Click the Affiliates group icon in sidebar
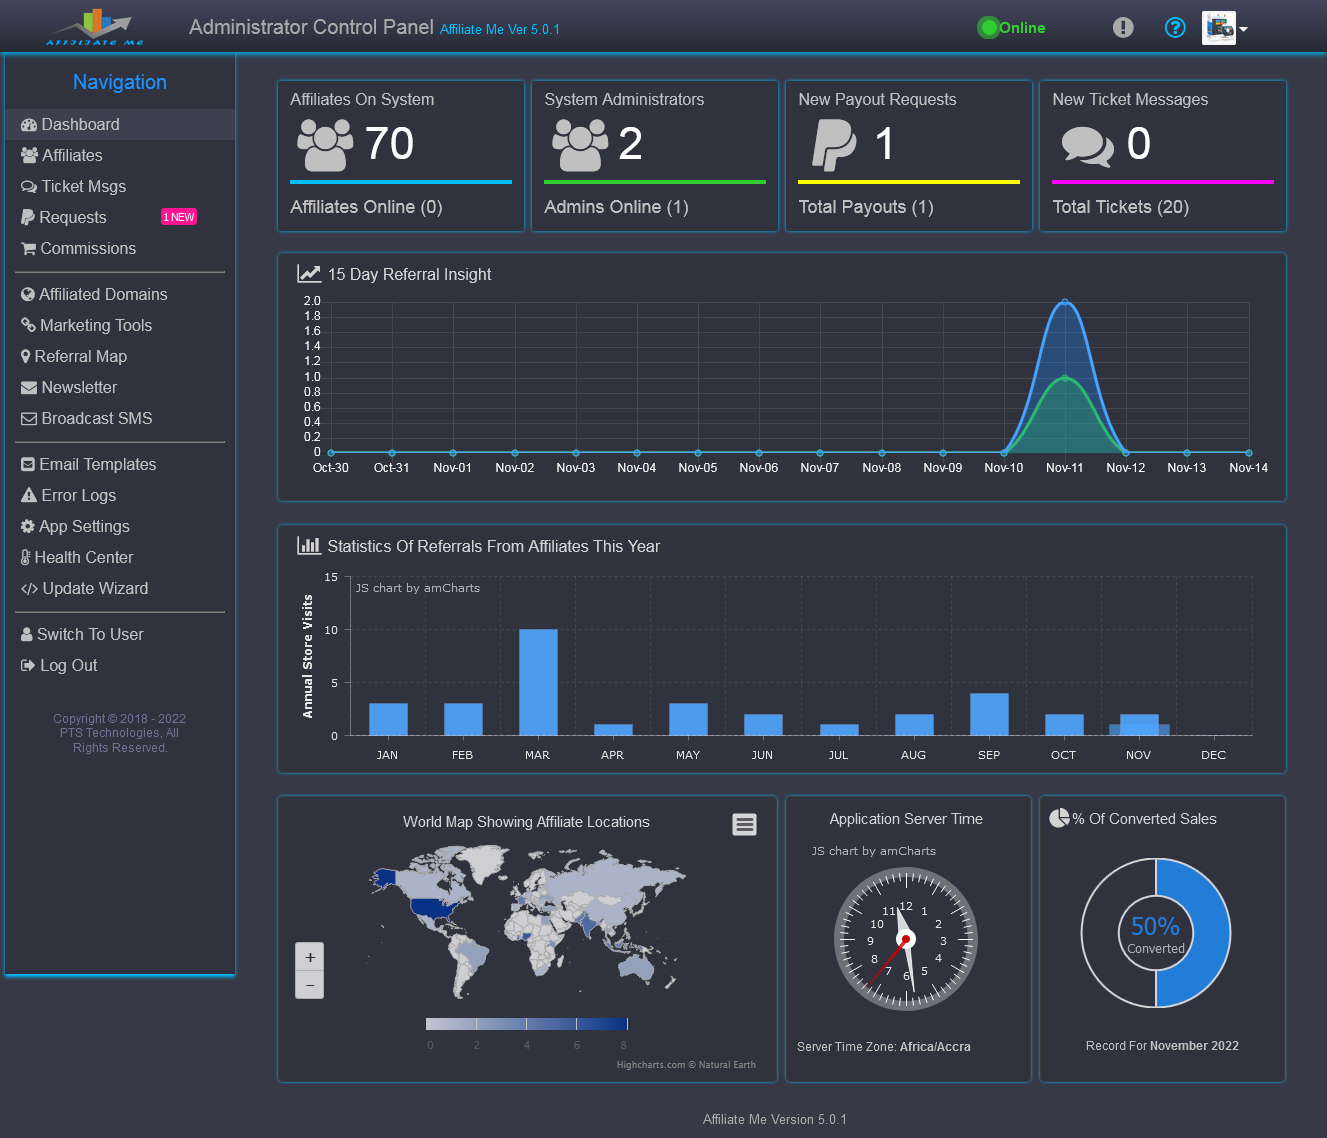Image resolution: width=1327 pixels, height=1138 pixels. (x=29, y=156)
